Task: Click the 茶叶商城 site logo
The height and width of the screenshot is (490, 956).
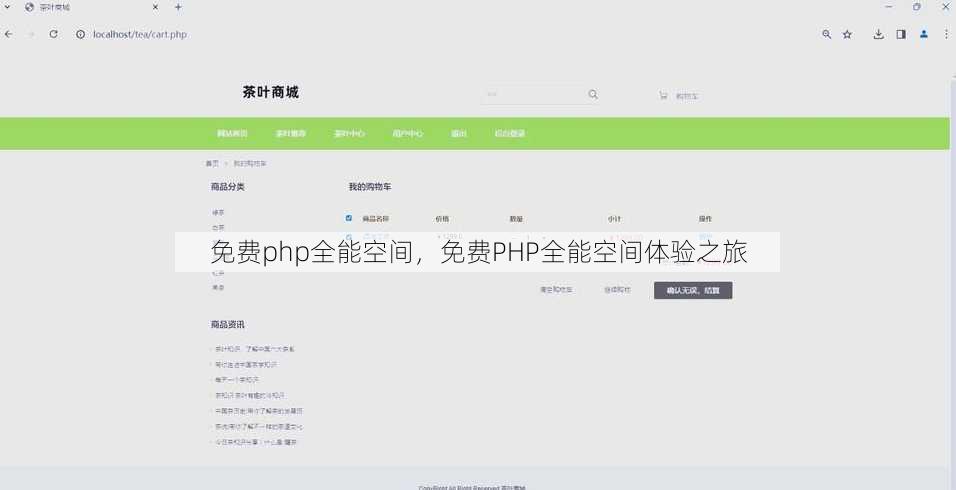Action: click(271, 93)
